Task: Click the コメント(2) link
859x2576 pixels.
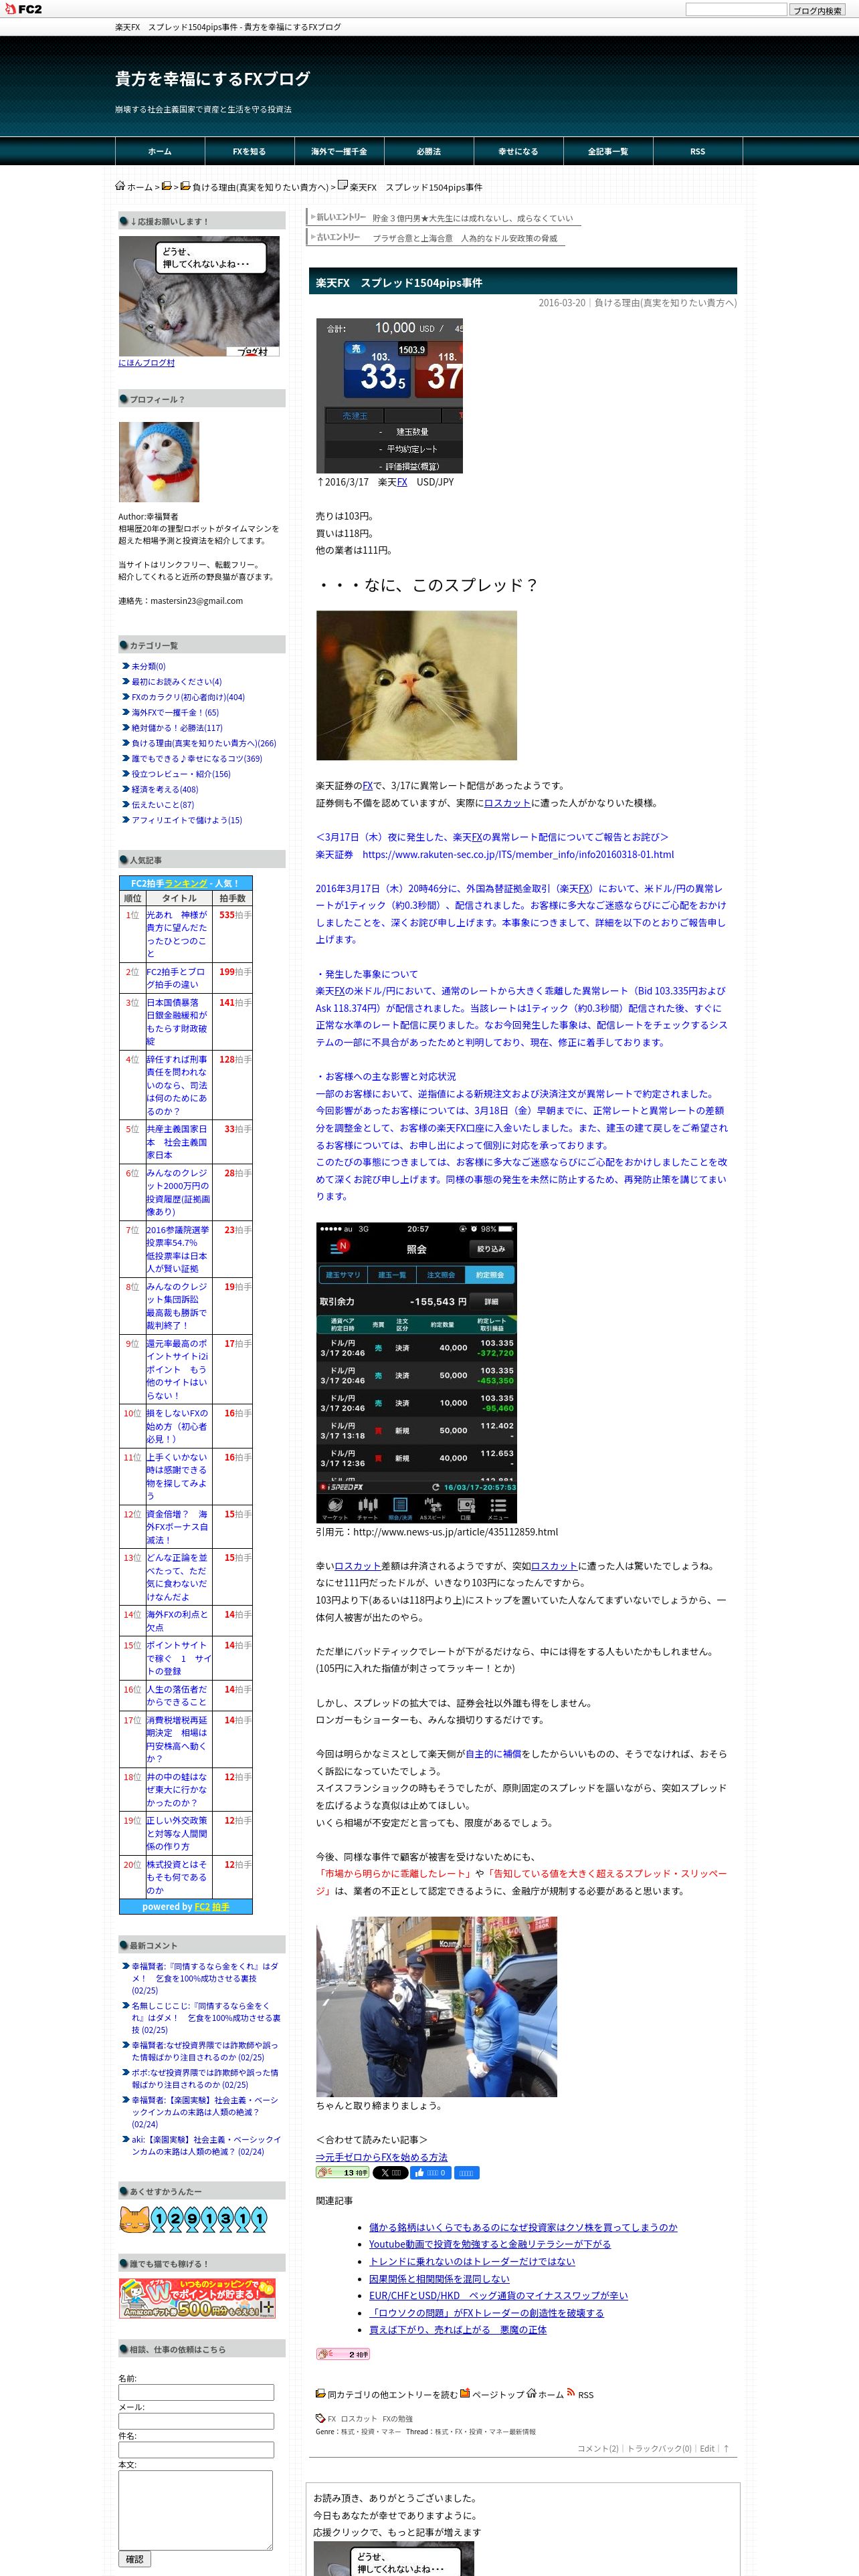Action: (597, 2448)
